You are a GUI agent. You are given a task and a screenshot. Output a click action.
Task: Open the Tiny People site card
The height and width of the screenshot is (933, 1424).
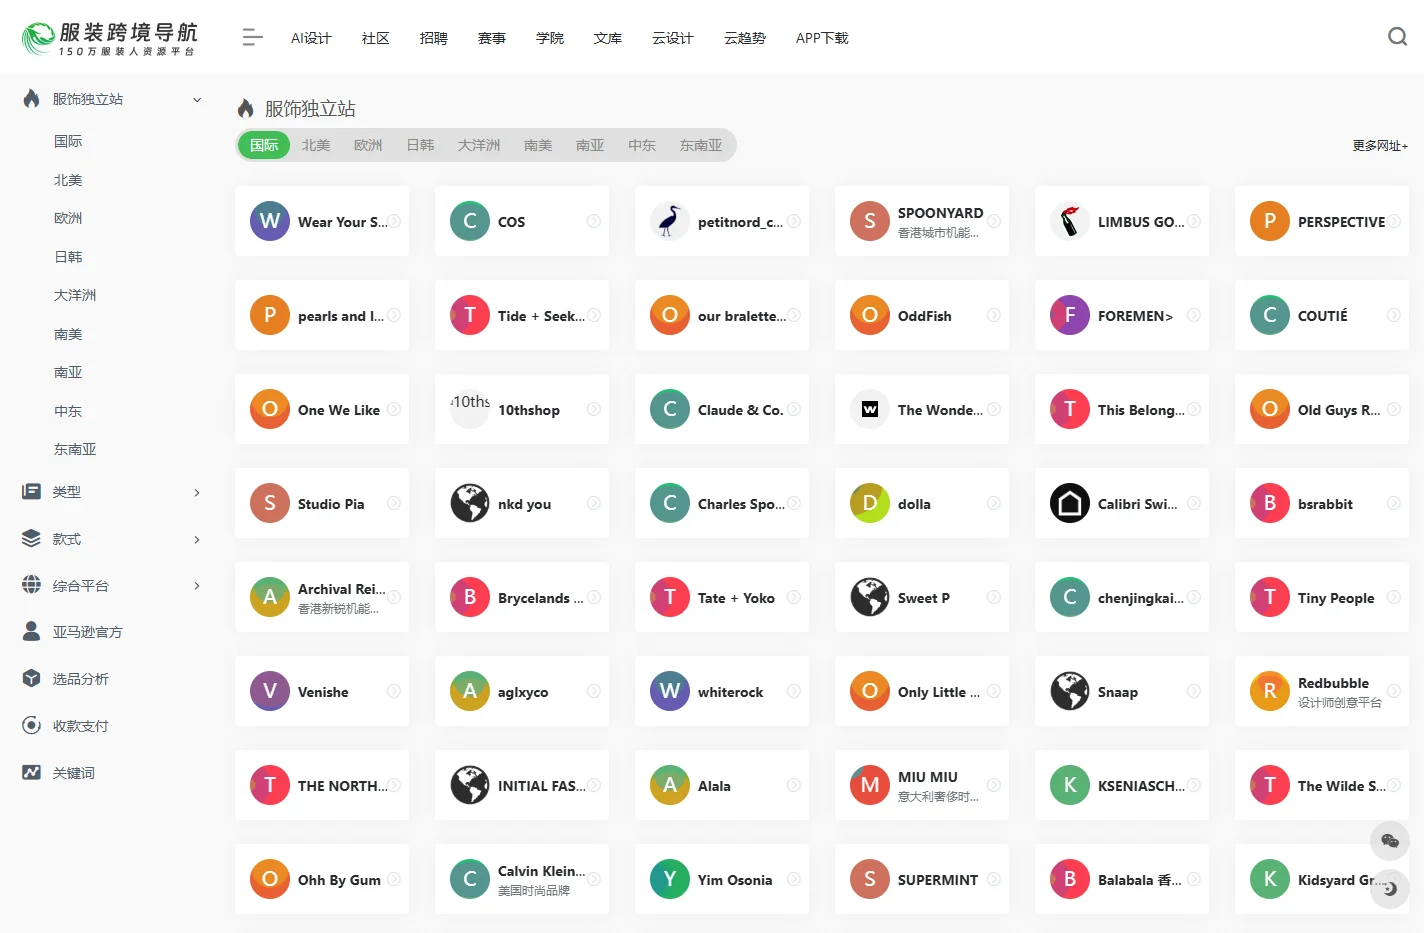coord(1322,597)
